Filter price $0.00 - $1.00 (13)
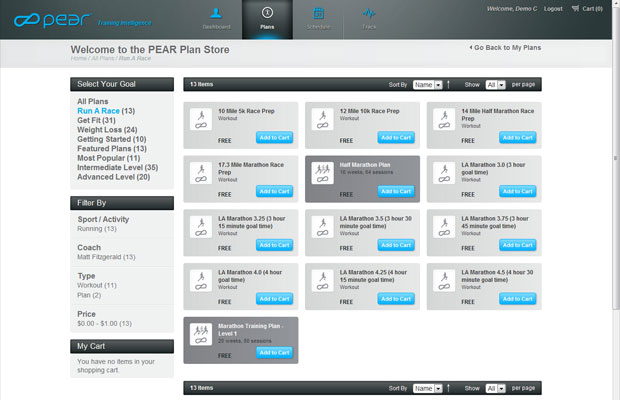 tap(104, 323)
